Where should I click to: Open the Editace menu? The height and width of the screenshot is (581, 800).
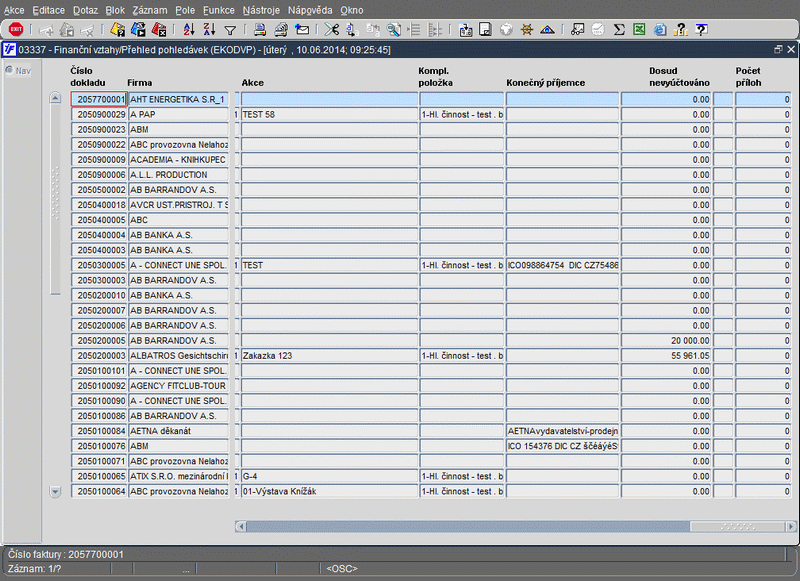(48, 10)
